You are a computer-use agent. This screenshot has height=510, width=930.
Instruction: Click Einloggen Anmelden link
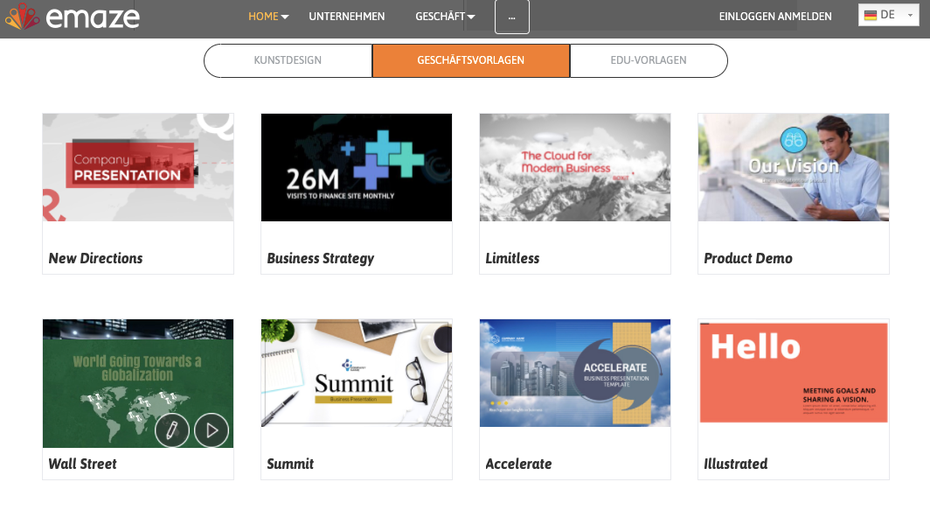coord(775,16)
